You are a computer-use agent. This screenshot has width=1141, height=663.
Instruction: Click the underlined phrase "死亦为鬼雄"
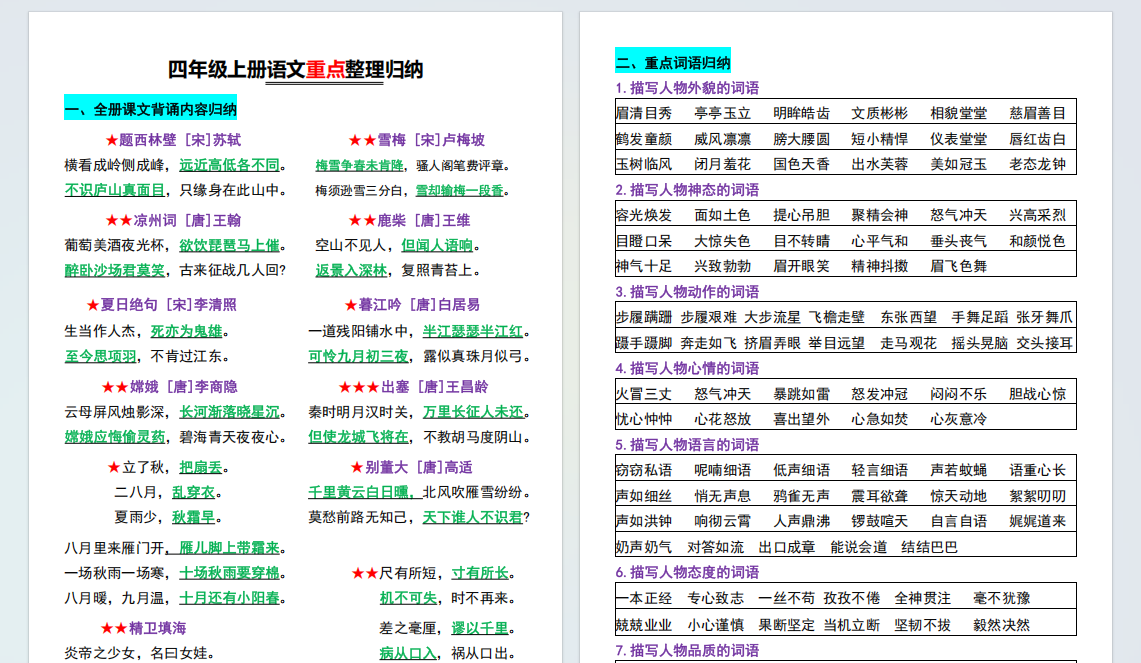(x=186, y=331)
